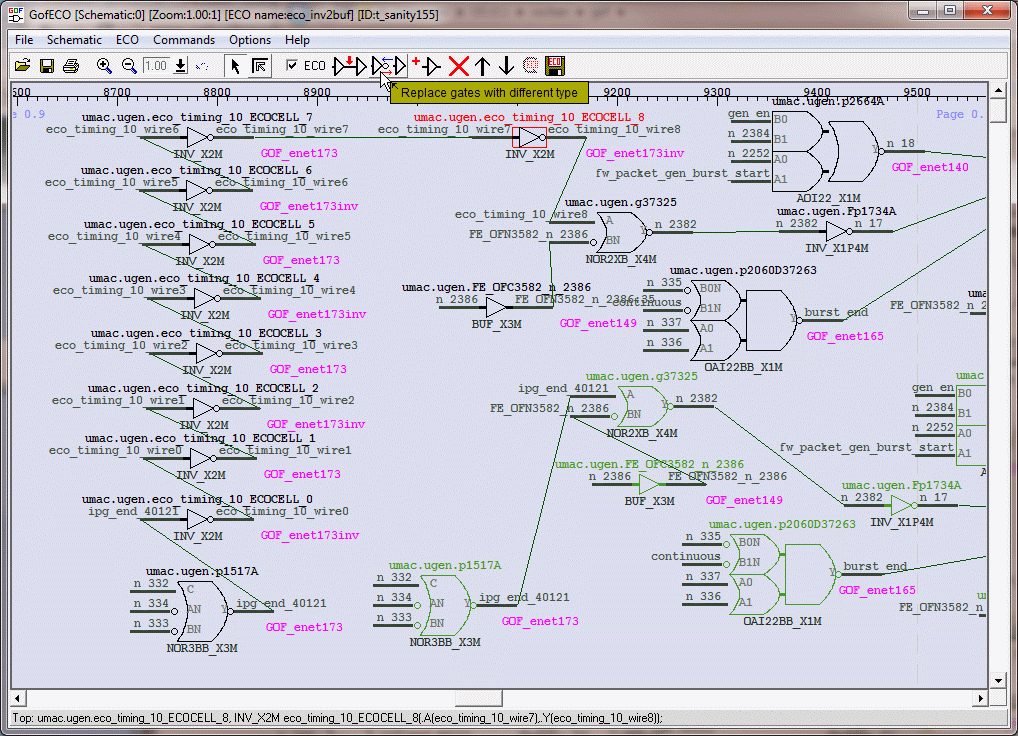The image size is (1018, 736).
Task: Select the ECOCELL_1 inverter gate symbol
Action: point(203,458)
